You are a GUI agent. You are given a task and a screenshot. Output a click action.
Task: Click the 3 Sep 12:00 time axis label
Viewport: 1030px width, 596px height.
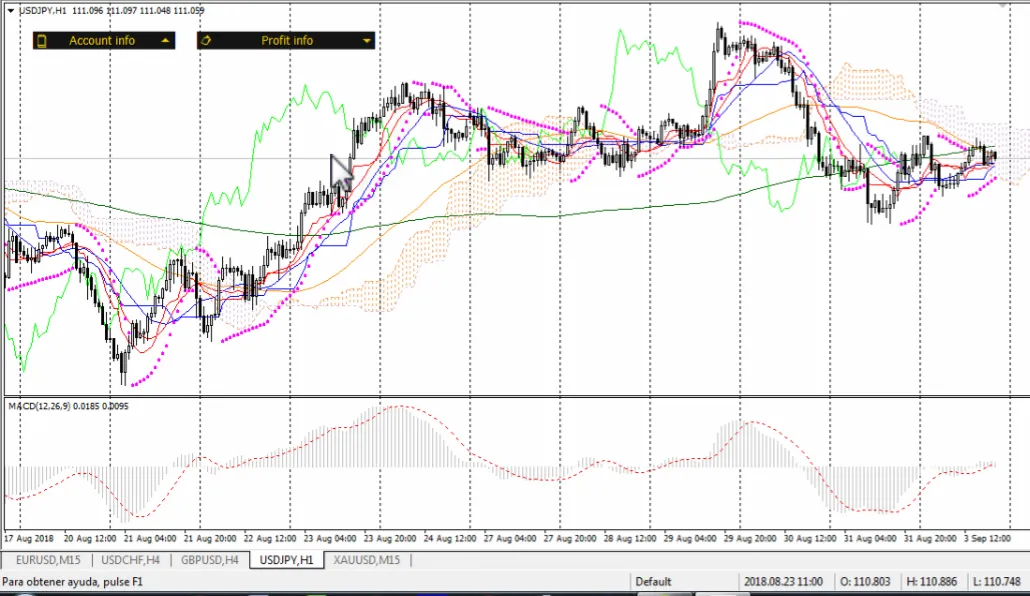(987, 538)
